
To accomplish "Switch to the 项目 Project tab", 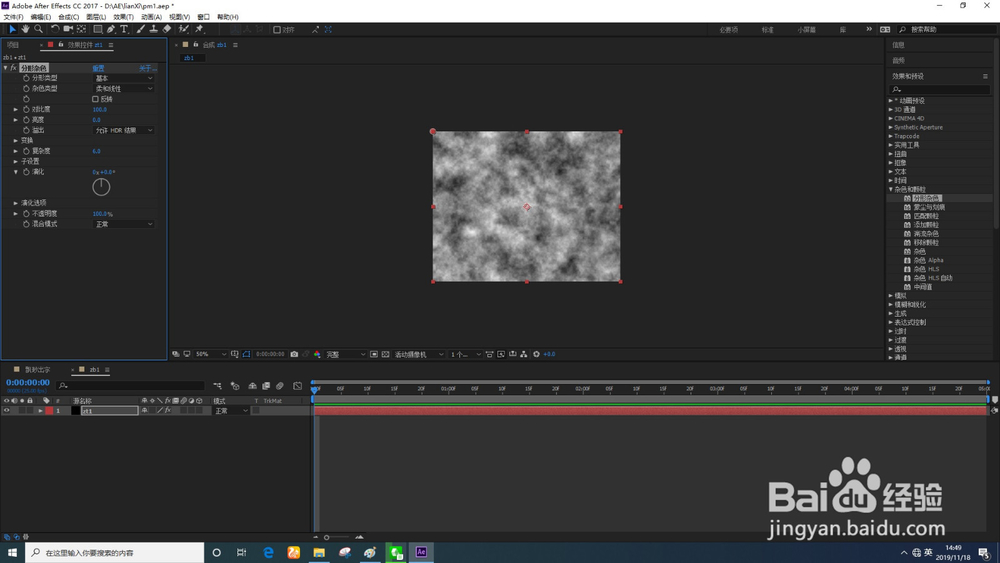I will point(13,45).
